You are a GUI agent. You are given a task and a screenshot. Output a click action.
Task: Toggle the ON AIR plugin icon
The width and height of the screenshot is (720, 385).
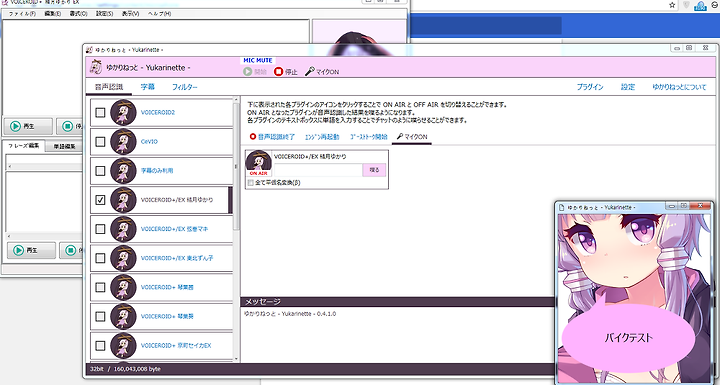click(x=259, y=164)
